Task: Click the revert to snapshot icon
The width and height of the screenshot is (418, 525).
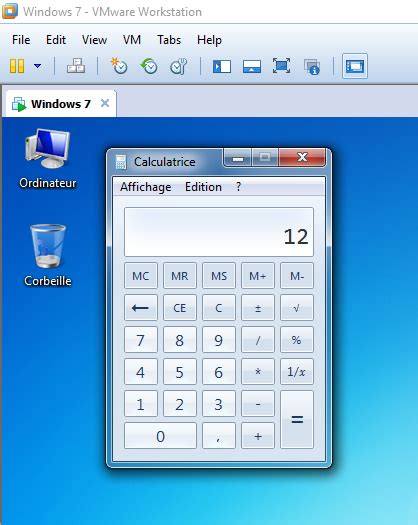Action: pos(149,66)
